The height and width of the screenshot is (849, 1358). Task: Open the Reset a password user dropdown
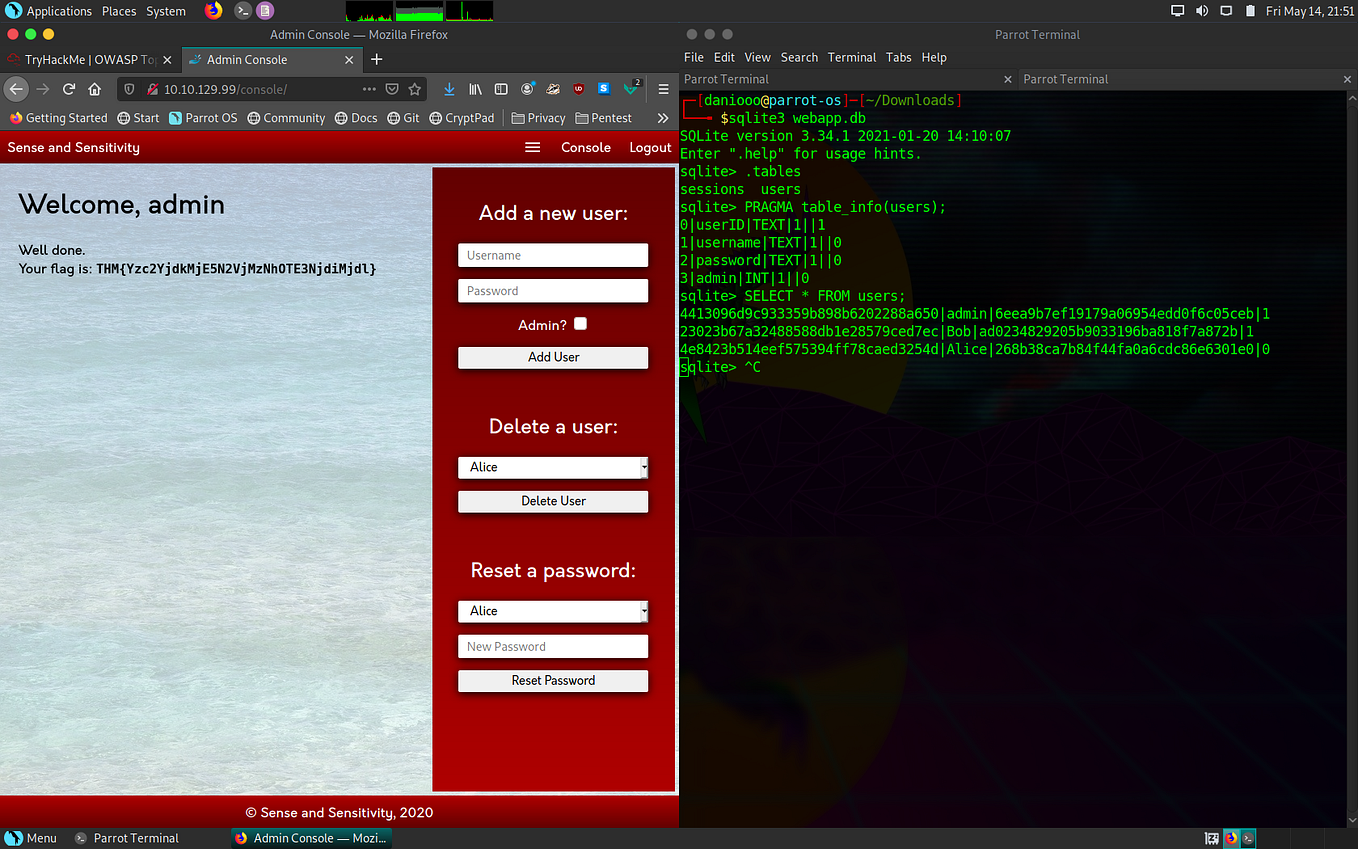[553, 611]
